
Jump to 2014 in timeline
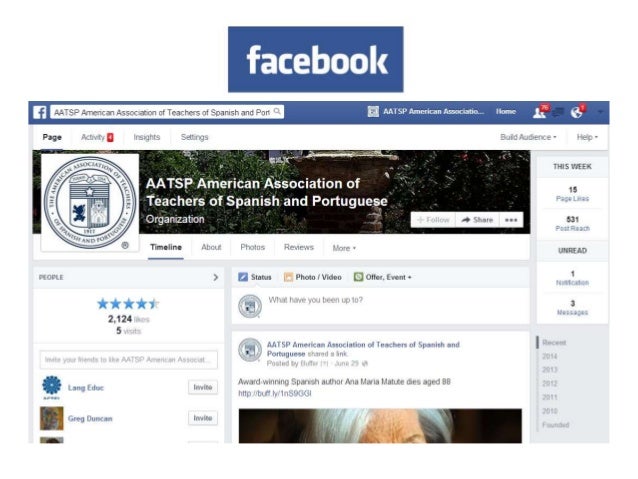click(x=549, y=356)
